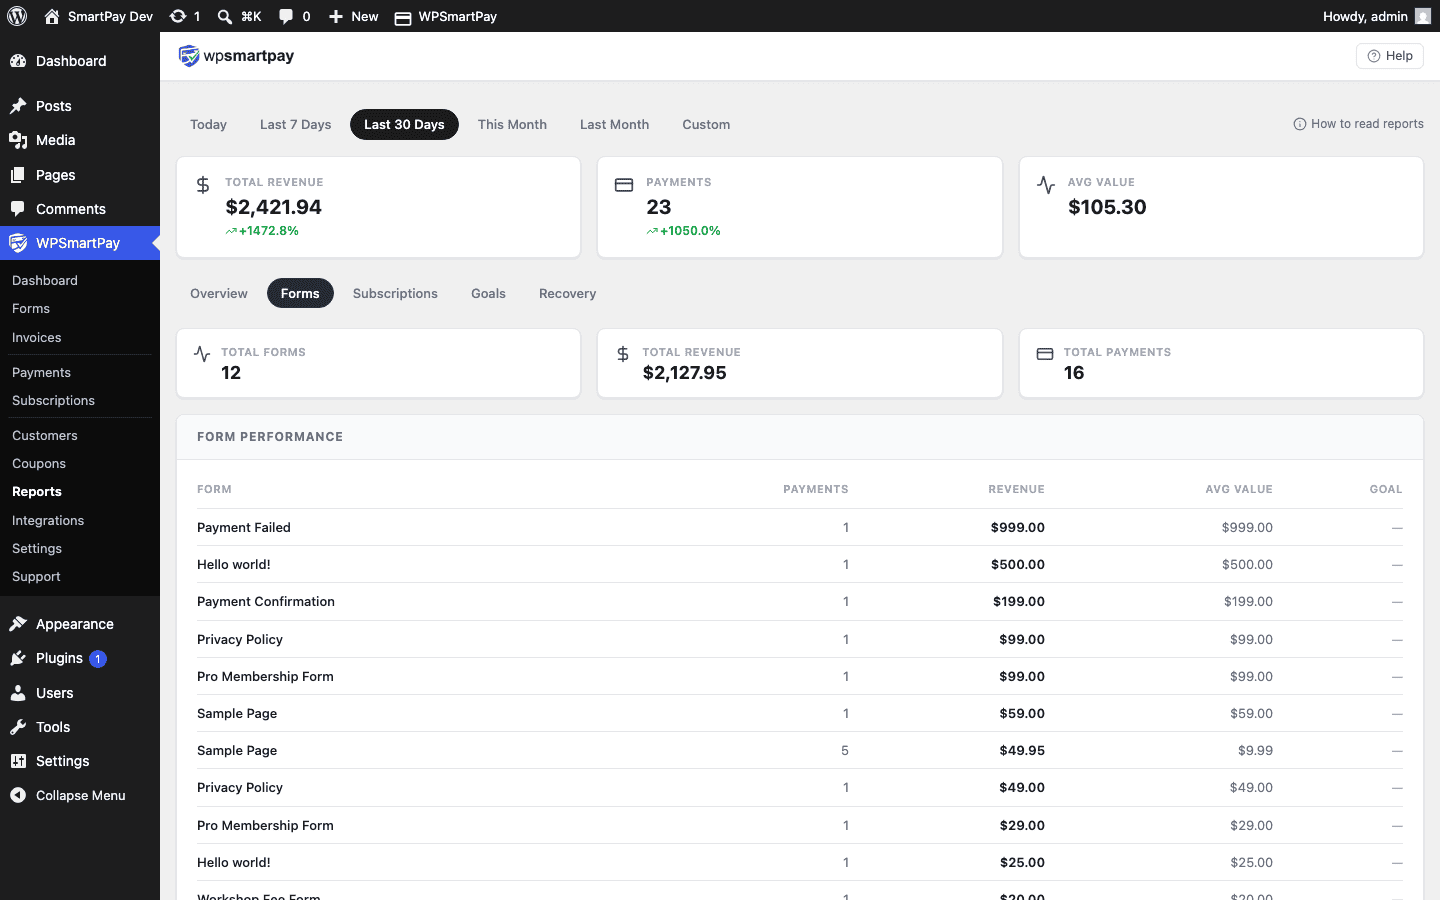Open the Goals report tab
The image size is (1440, 900).
pyautogui.click(x=488, y=293)
